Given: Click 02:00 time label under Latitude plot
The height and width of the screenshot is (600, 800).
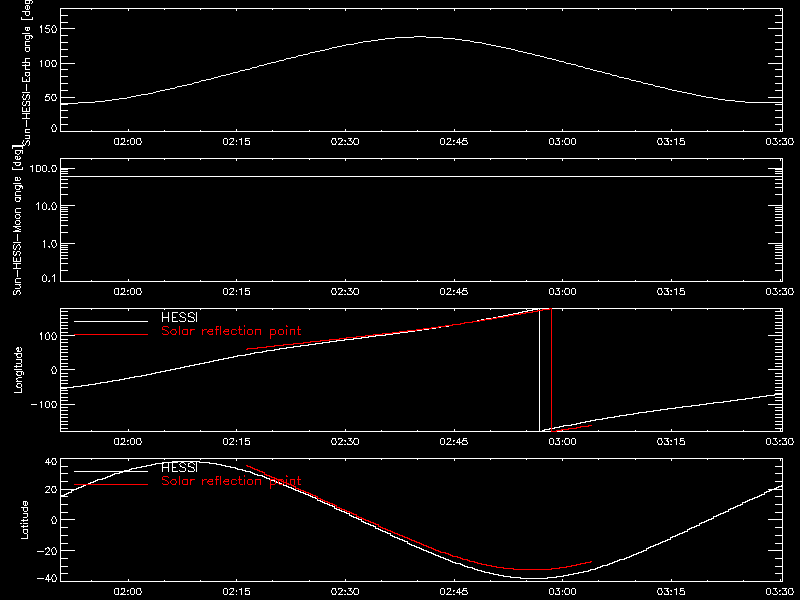Looking at the screenshot, I should pos(128,592).
